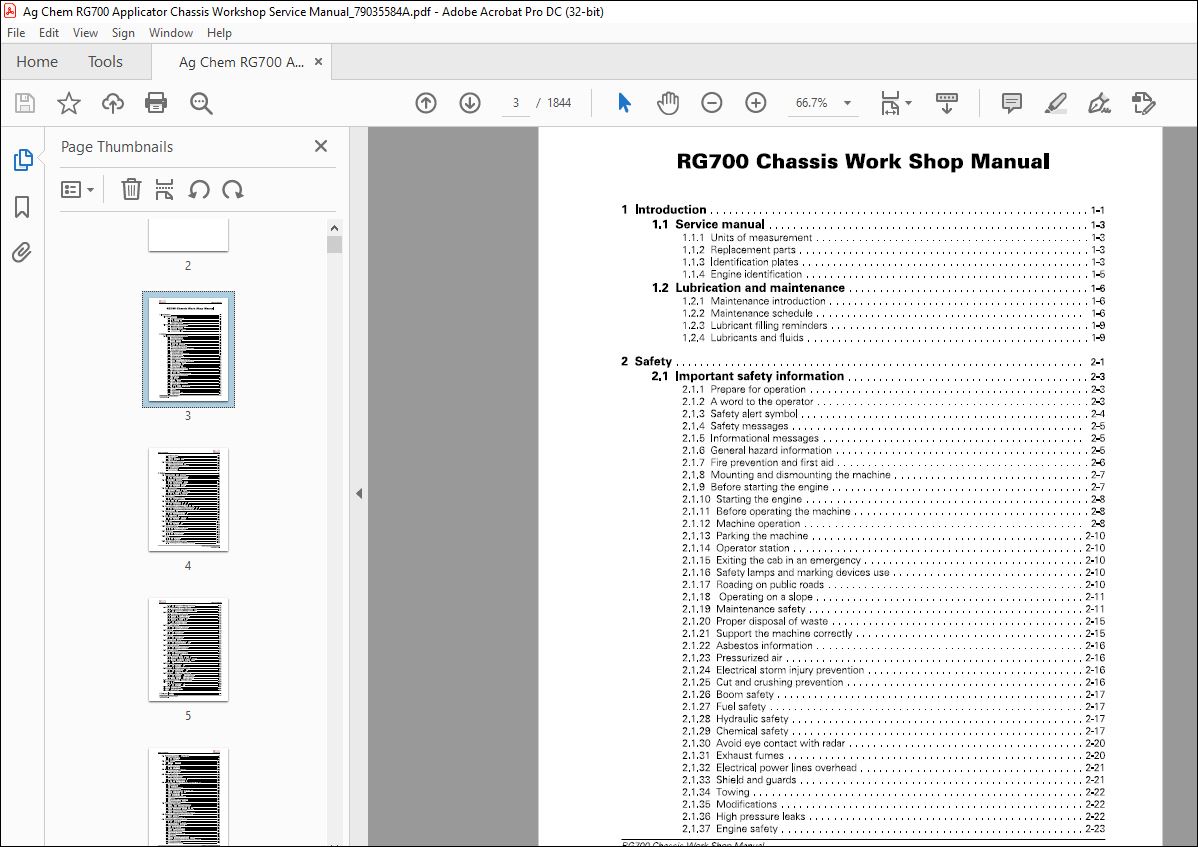1198x847 pixels.
Task: Delete selected page trash icon
Action: (x=131, y=189)
